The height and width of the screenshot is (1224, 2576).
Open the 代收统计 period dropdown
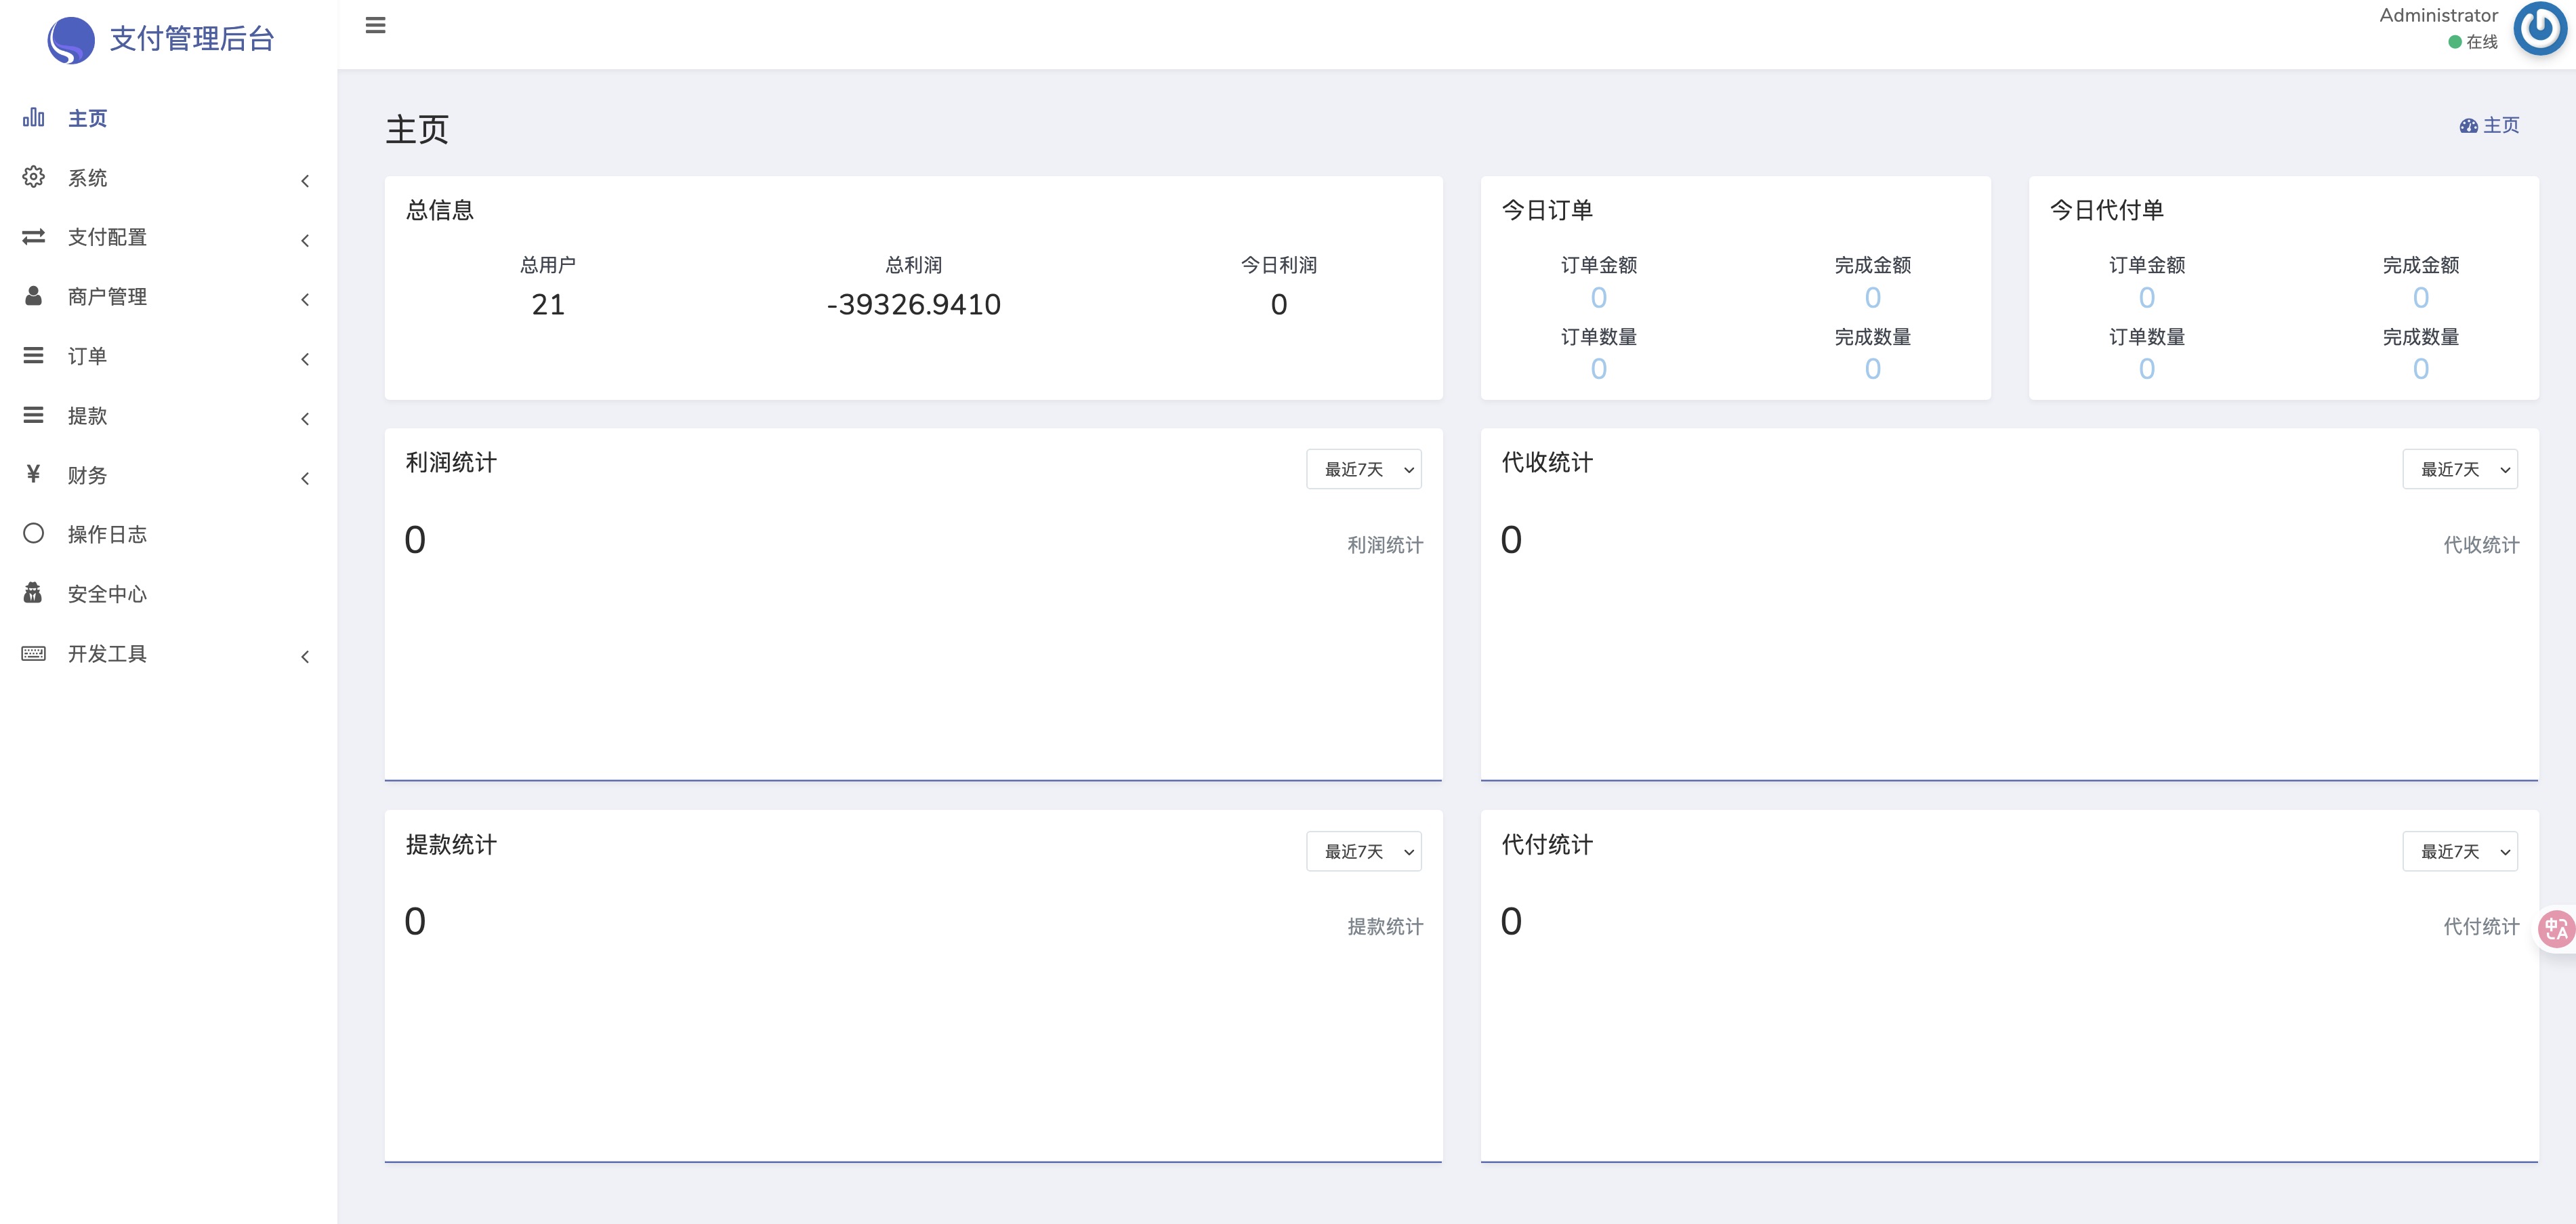coord(2460,469)
